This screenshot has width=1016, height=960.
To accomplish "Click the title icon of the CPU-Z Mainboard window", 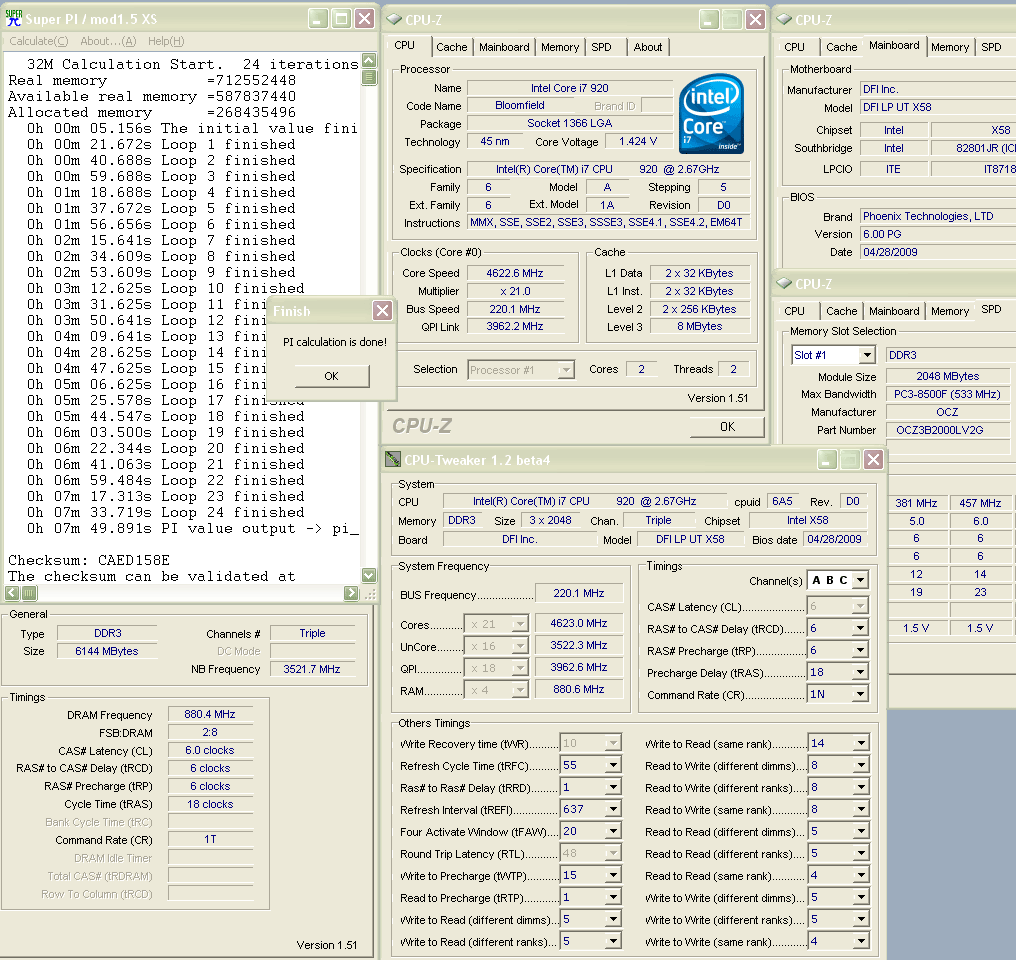I will [x=784, y=19].
